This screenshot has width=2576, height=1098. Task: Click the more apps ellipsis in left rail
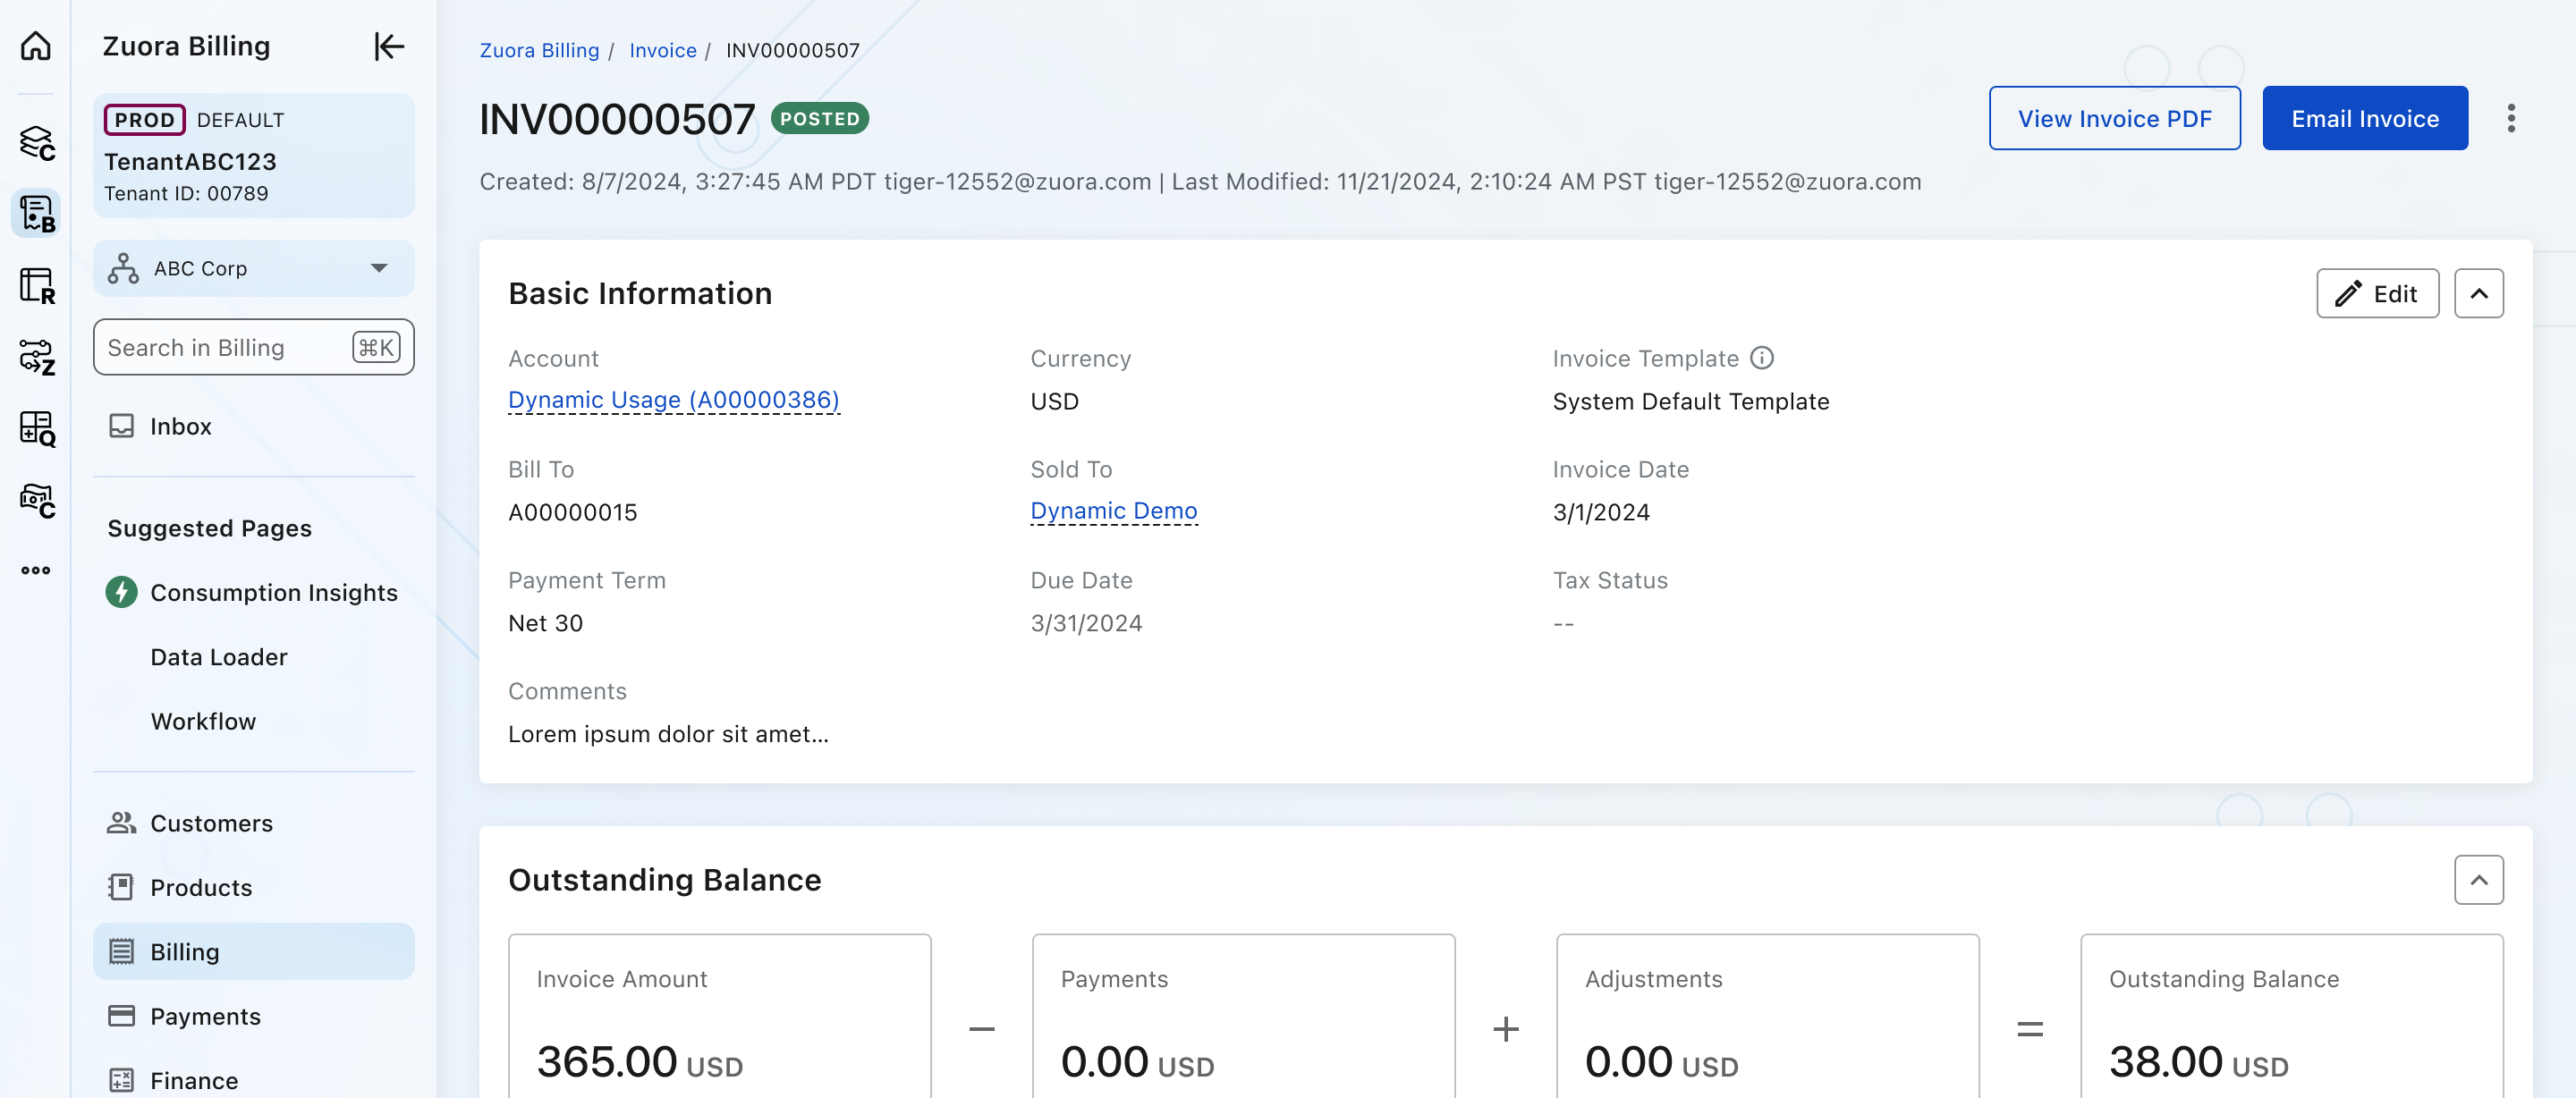pyautogui.click(x=36, y=570)
